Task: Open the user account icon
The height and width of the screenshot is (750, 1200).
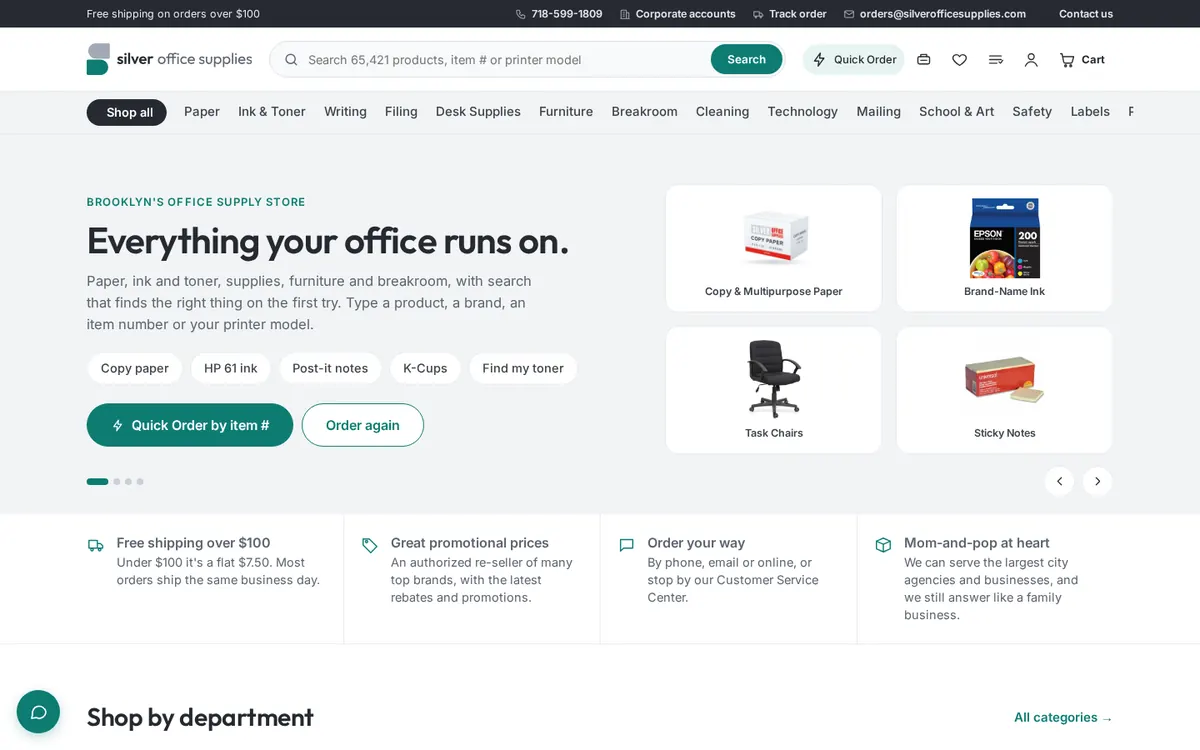Action: (x=1031, y=60)
